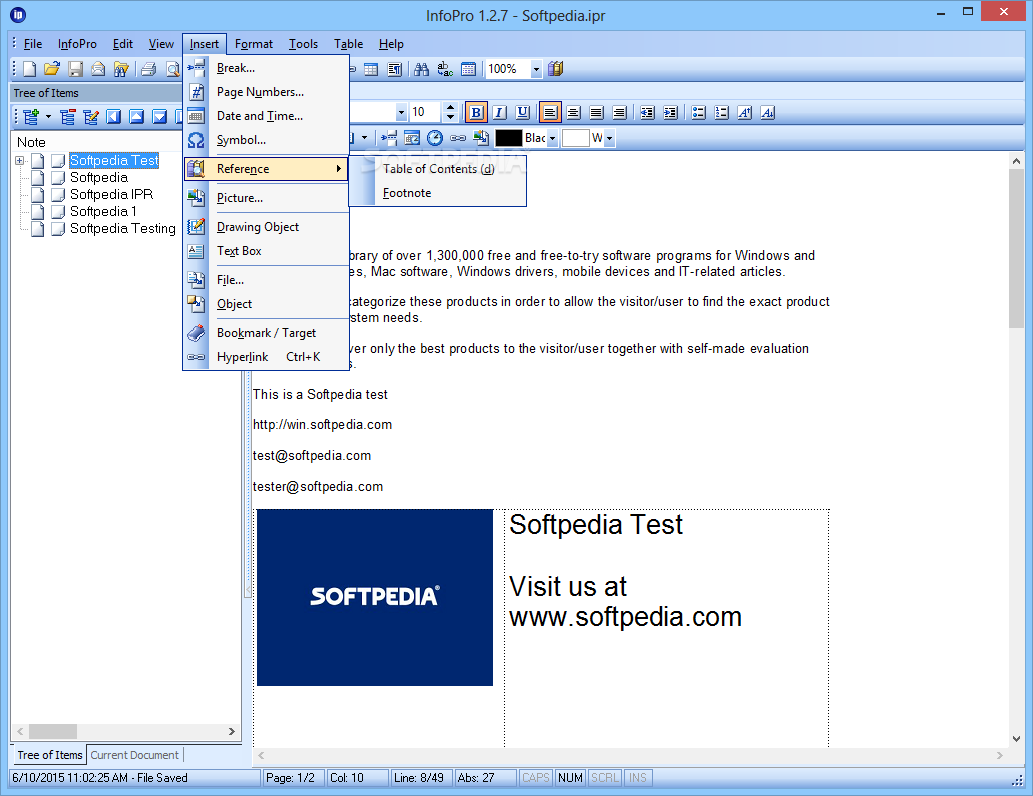Open the 100% zoom dropdown
Image resolution: width=1033 pixels, height=796 pixels.
[536, 69]
